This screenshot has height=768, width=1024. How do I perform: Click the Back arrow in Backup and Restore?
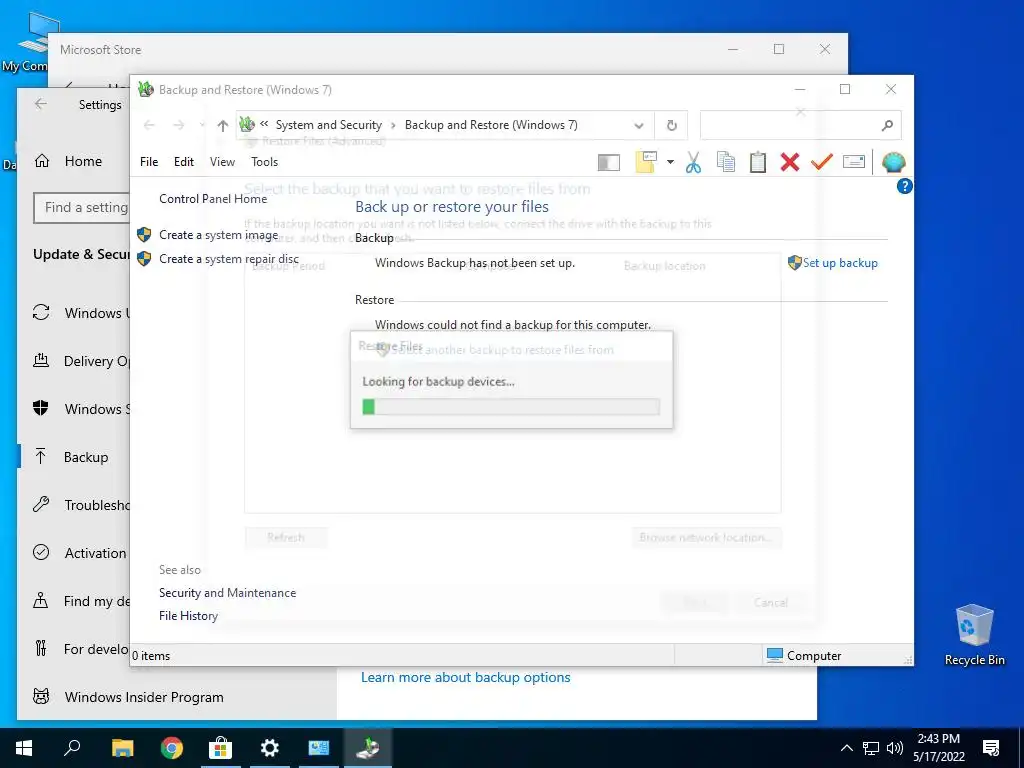point(149,125)
